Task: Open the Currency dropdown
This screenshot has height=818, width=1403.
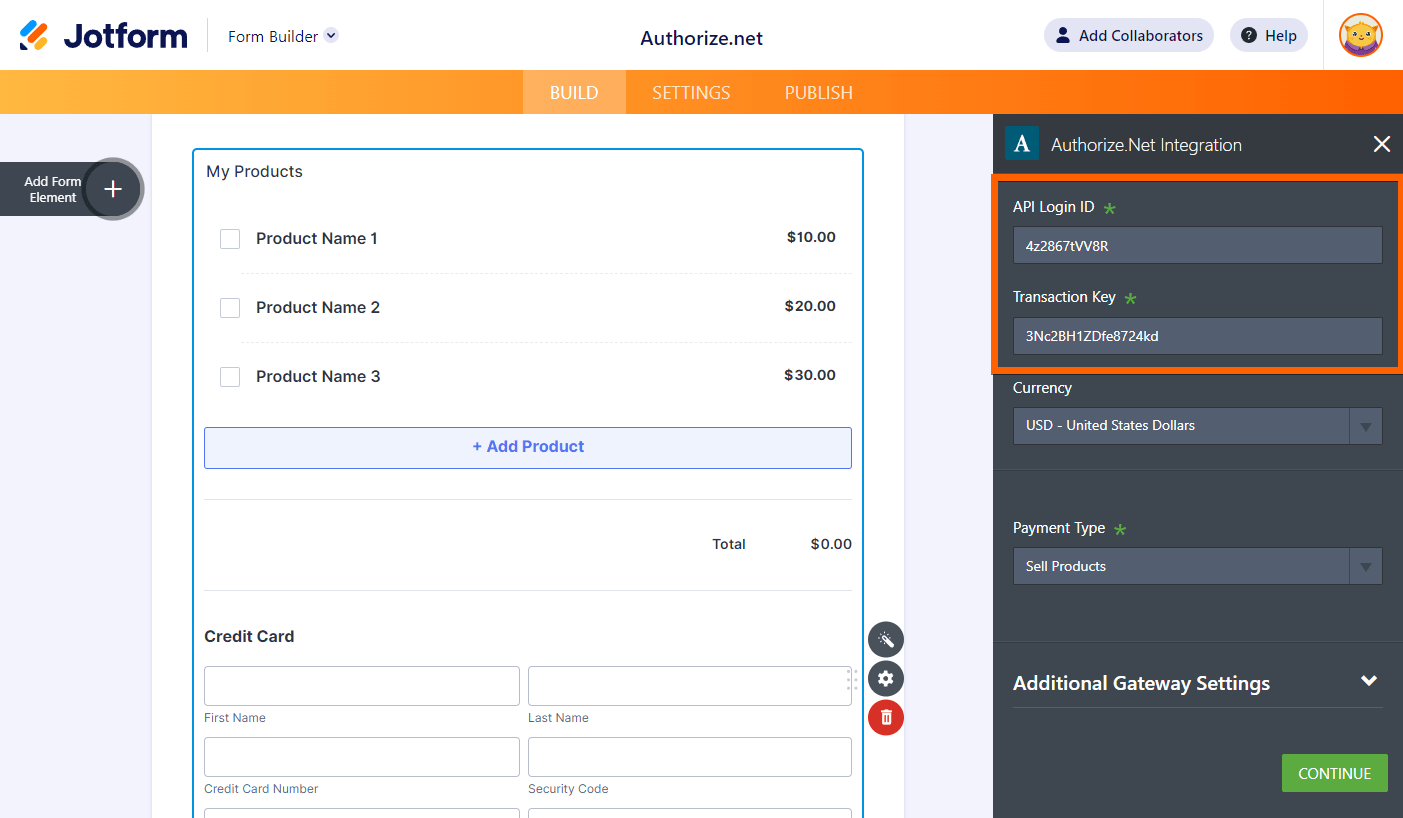Action: (x=1197, y=426)
